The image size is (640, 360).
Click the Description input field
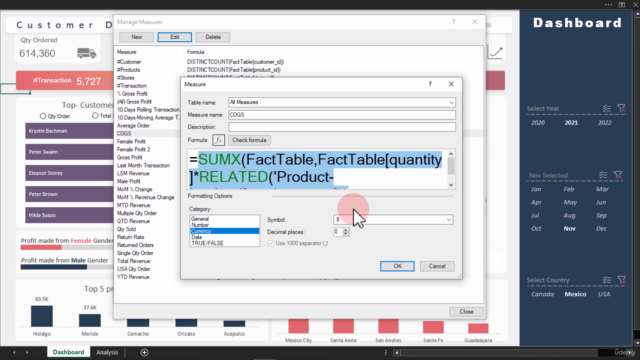[342, 127]
